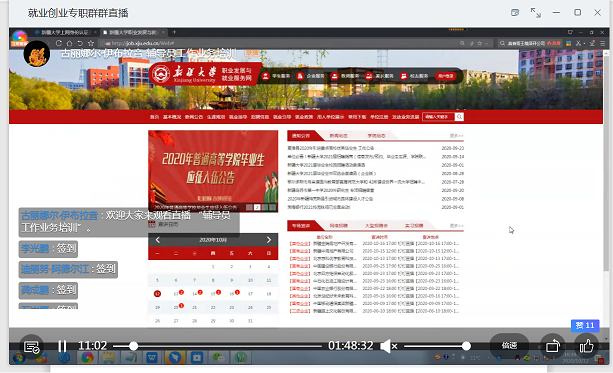Toggle the chat comments overlay icon
The height and width of the screenshot is (373, 613).
click(x=31, y=346)
